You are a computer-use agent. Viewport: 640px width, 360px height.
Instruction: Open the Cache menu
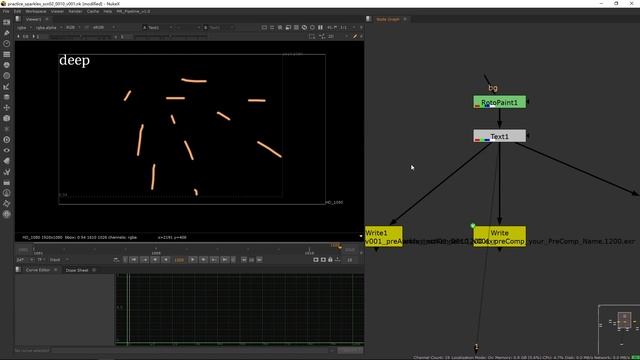click(x=93, y=11)
